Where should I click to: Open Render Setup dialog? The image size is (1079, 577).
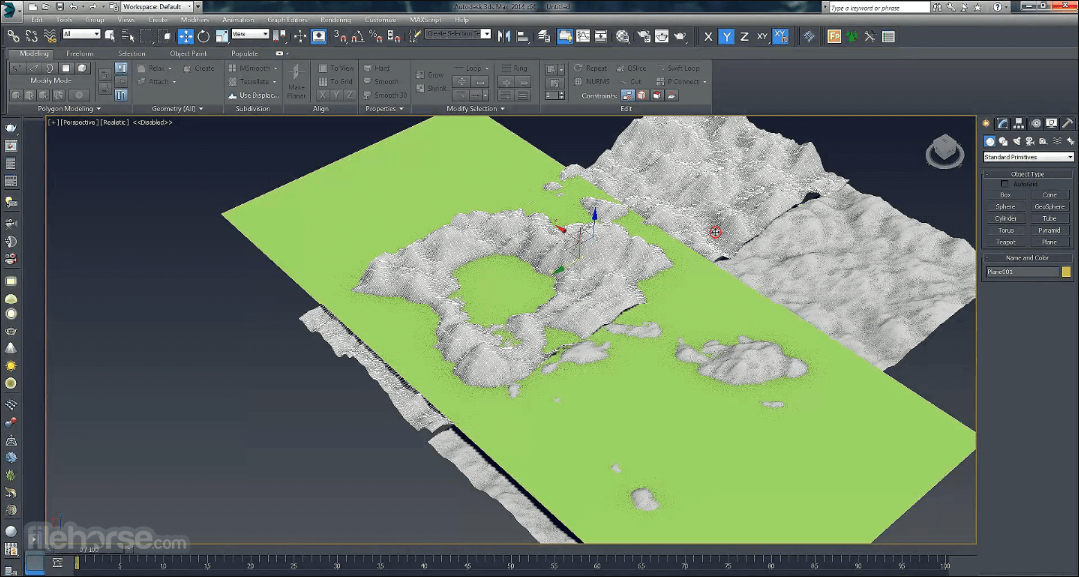[644, 36]
